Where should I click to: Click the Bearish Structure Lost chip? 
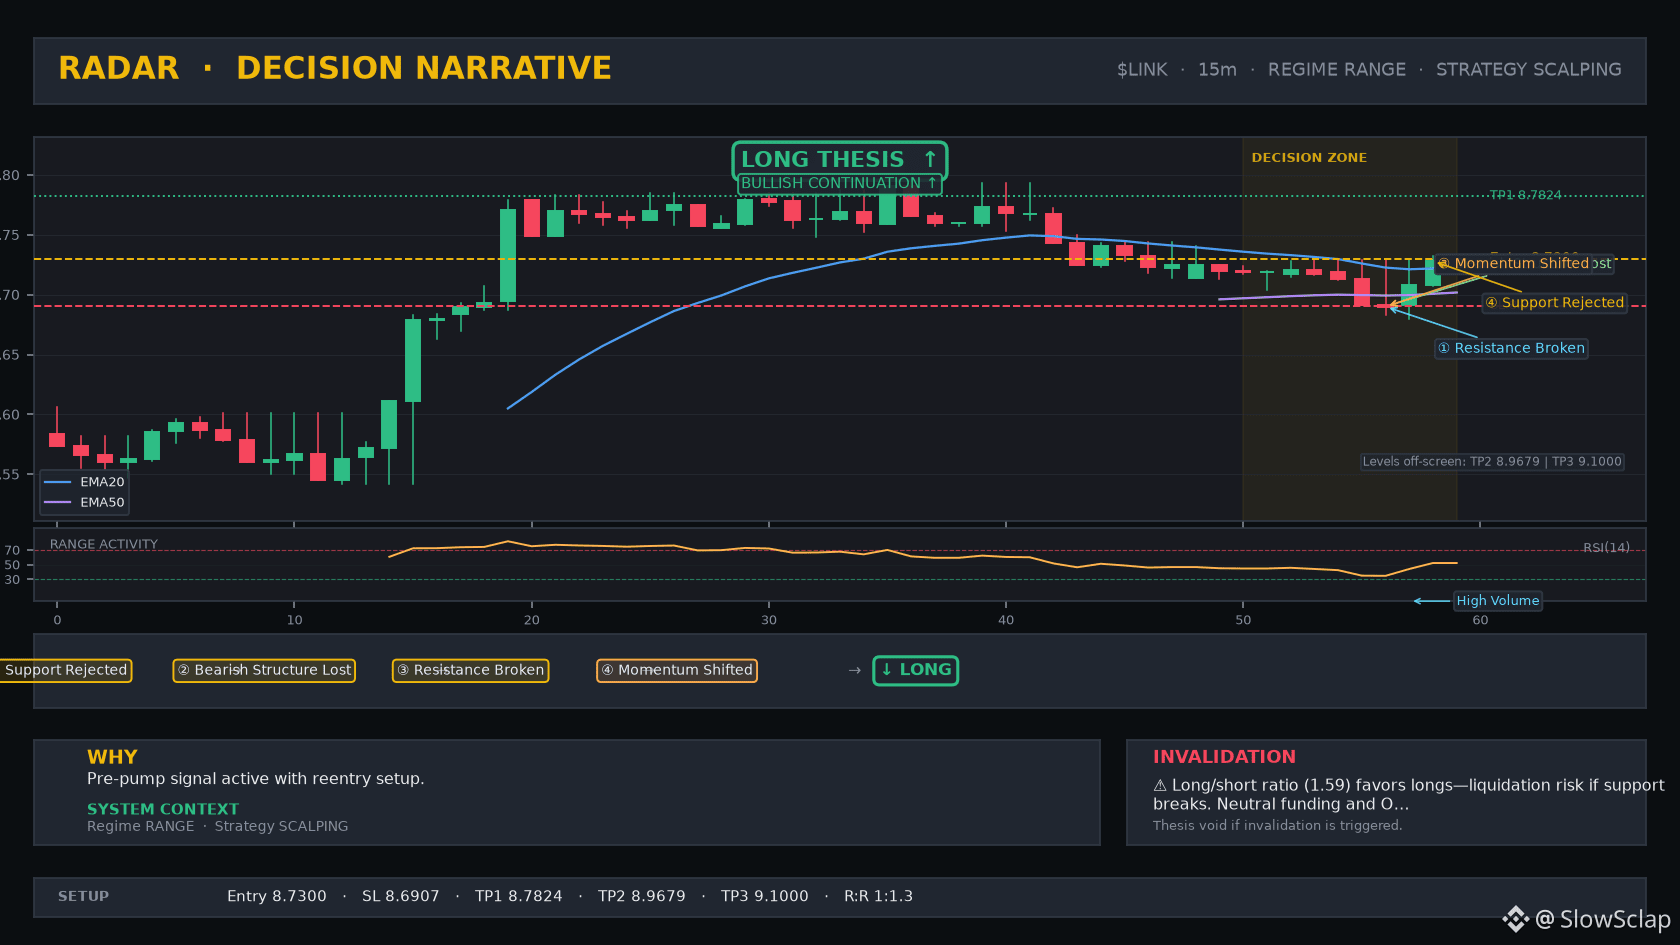264,670
